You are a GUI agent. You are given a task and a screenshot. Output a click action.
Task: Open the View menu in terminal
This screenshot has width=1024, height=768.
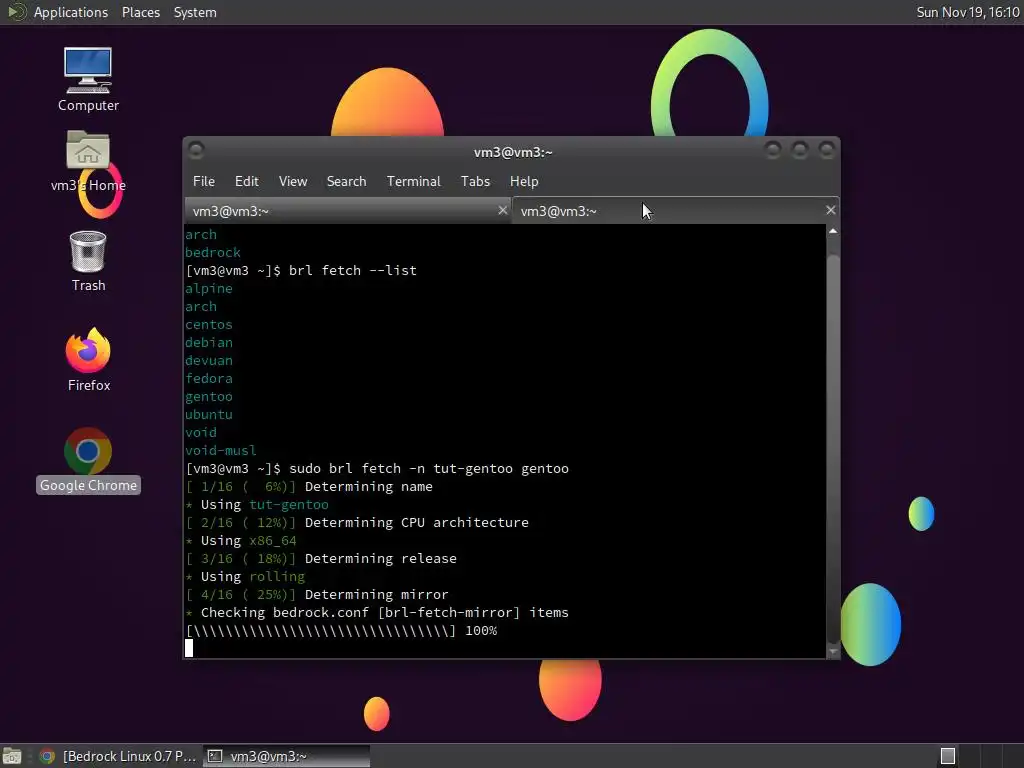pos(293,182)
